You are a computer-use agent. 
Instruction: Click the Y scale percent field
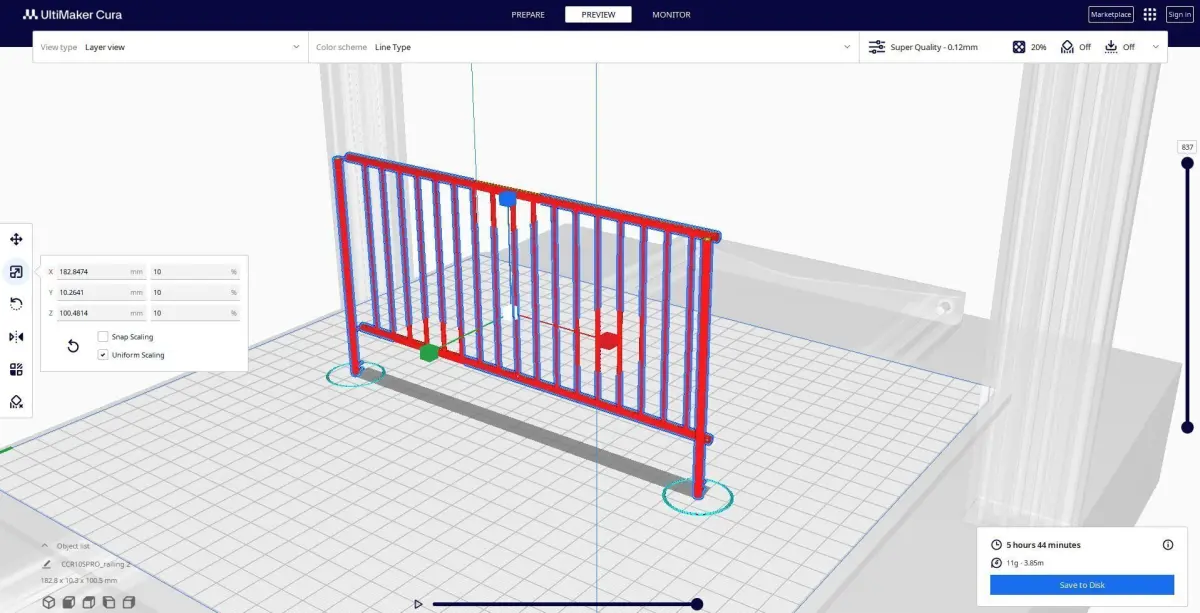[x=195, y=293]
